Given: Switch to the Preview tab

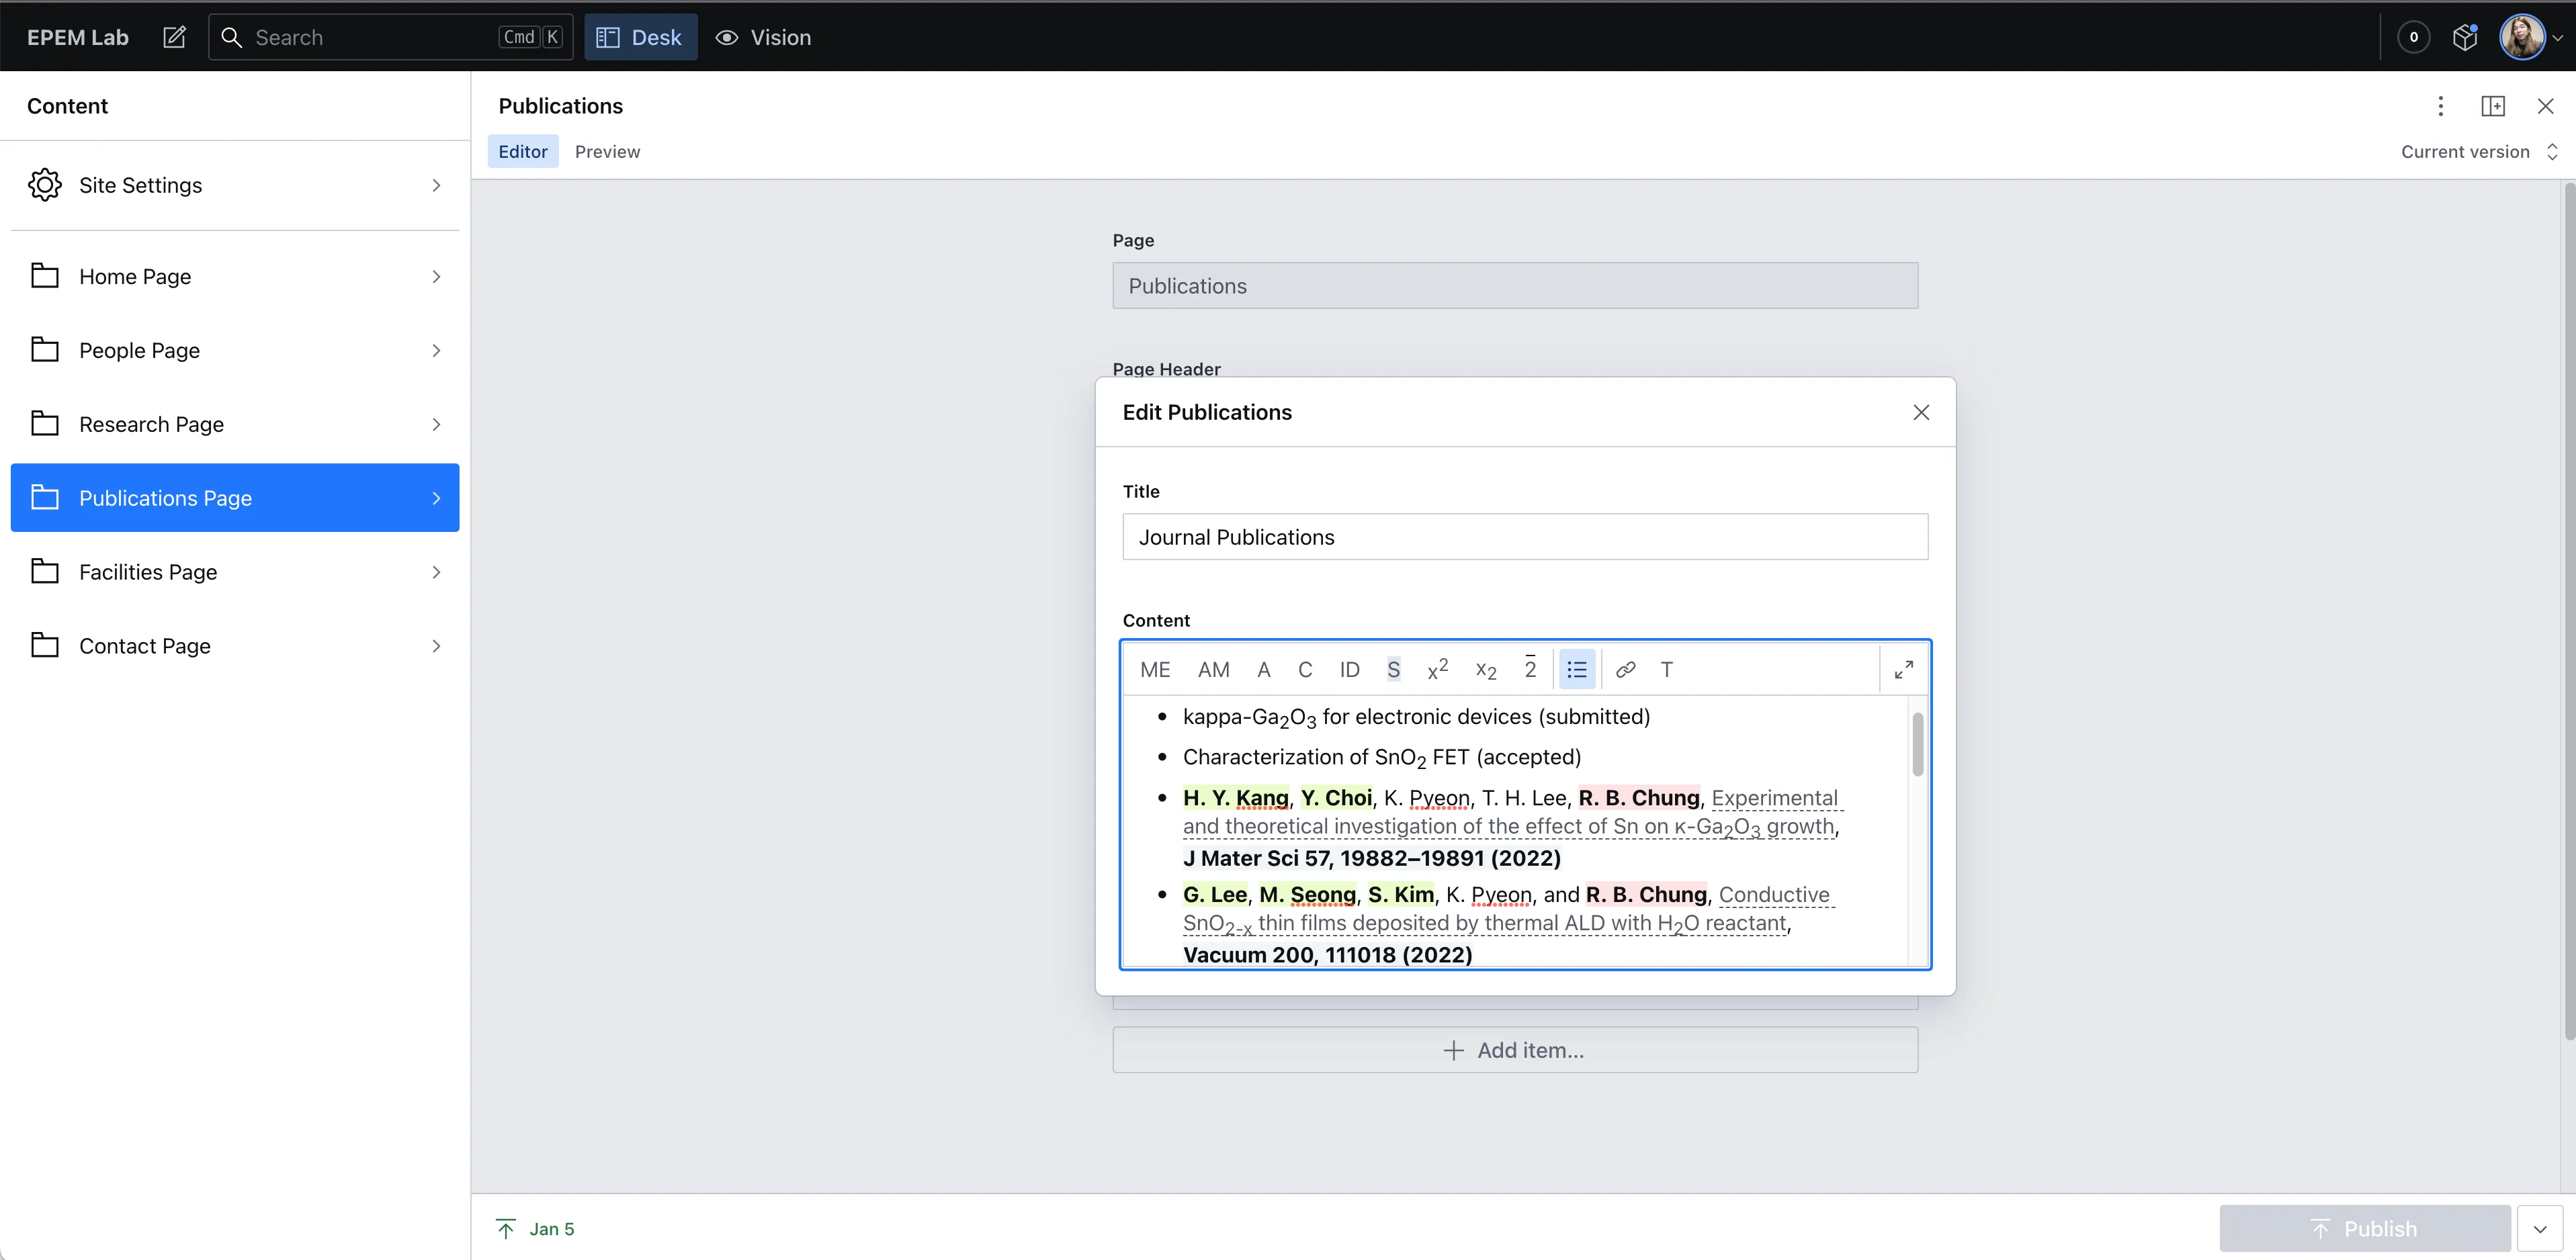Looking at the screenshot, I should tap(607, 152).
